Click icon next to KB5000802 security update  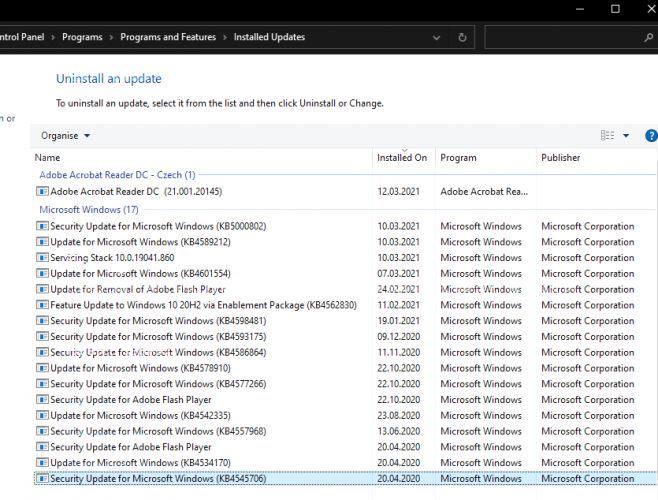tap(42, 226)
